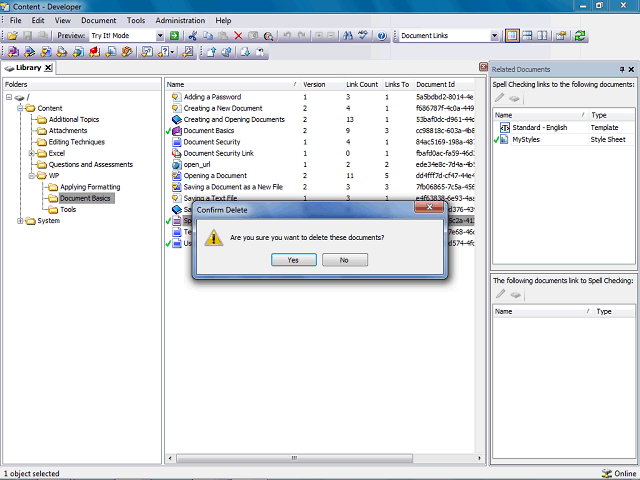Screen dimensions: 640x480
Task: Click the Check In up-arrow document icon
Action: click(211, 52)
